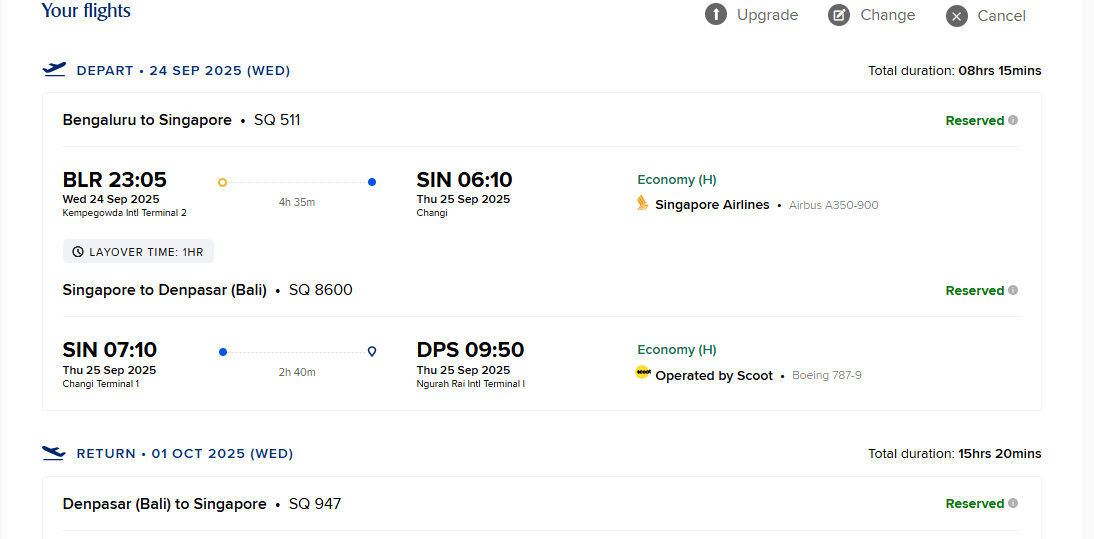Click the Upgrade arrow icon
This screenshot has width=1094, height=539.
click(x=716, y=15)
